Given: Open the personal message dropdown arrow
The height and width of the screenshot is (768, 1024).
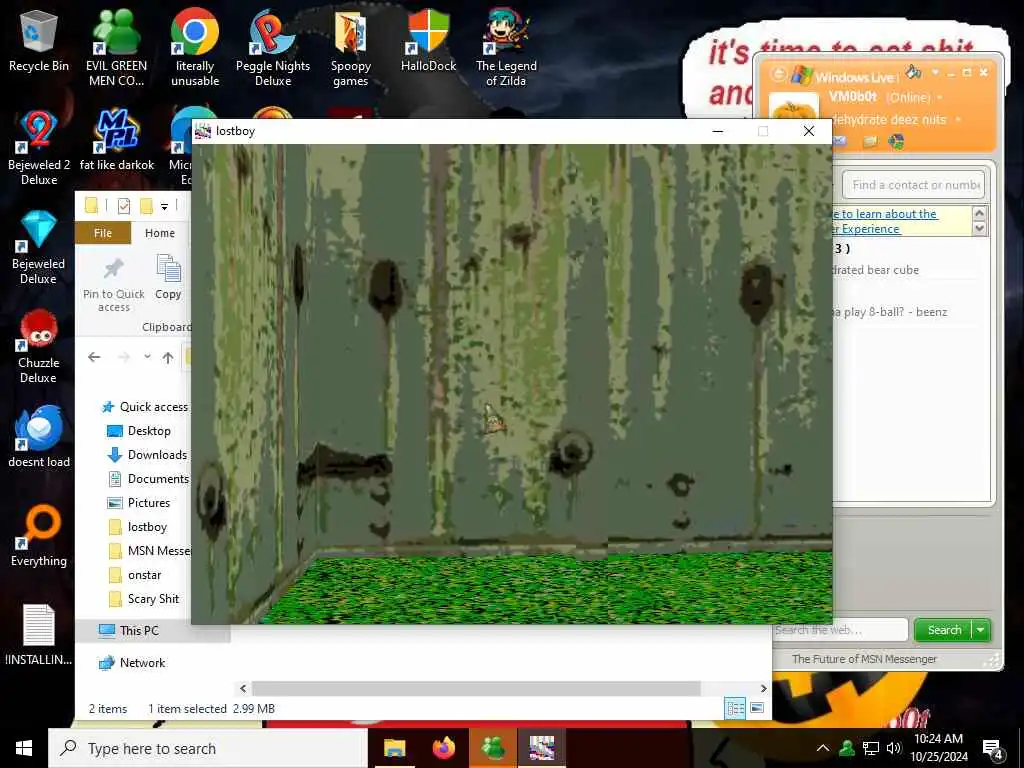Looking at the screenshot, I should 958,120.
